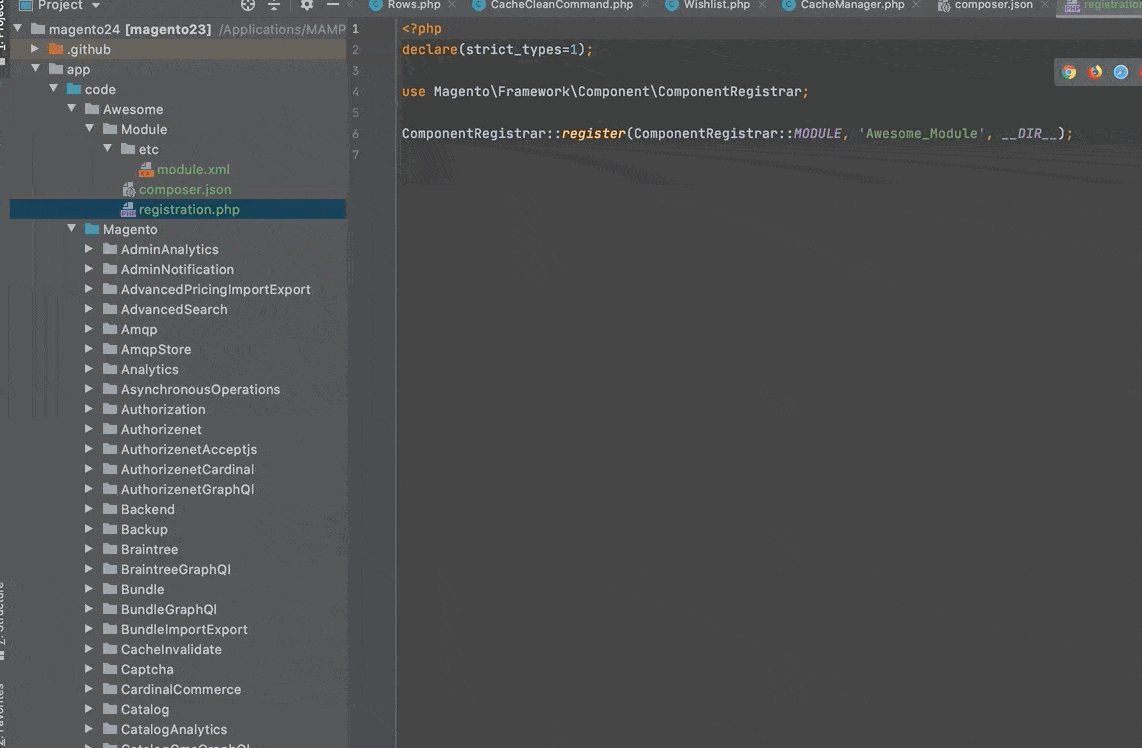Switch to the Wishlist.php tab
Screen dimensions: 1142x748
click(x=716, y=5)
